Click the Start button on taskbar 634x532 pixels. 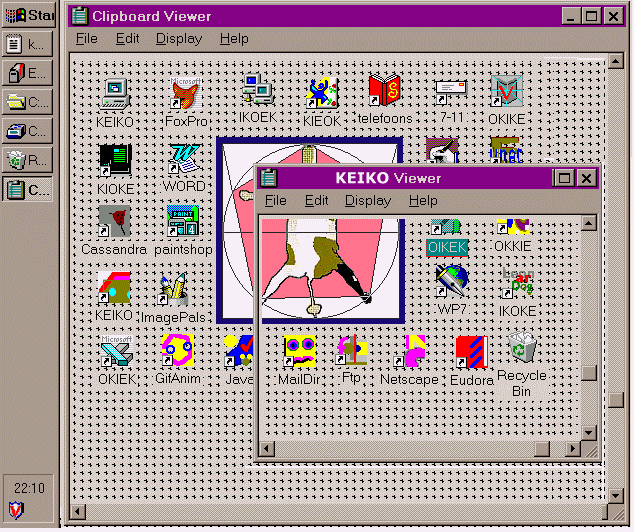(x=29, y=15)
